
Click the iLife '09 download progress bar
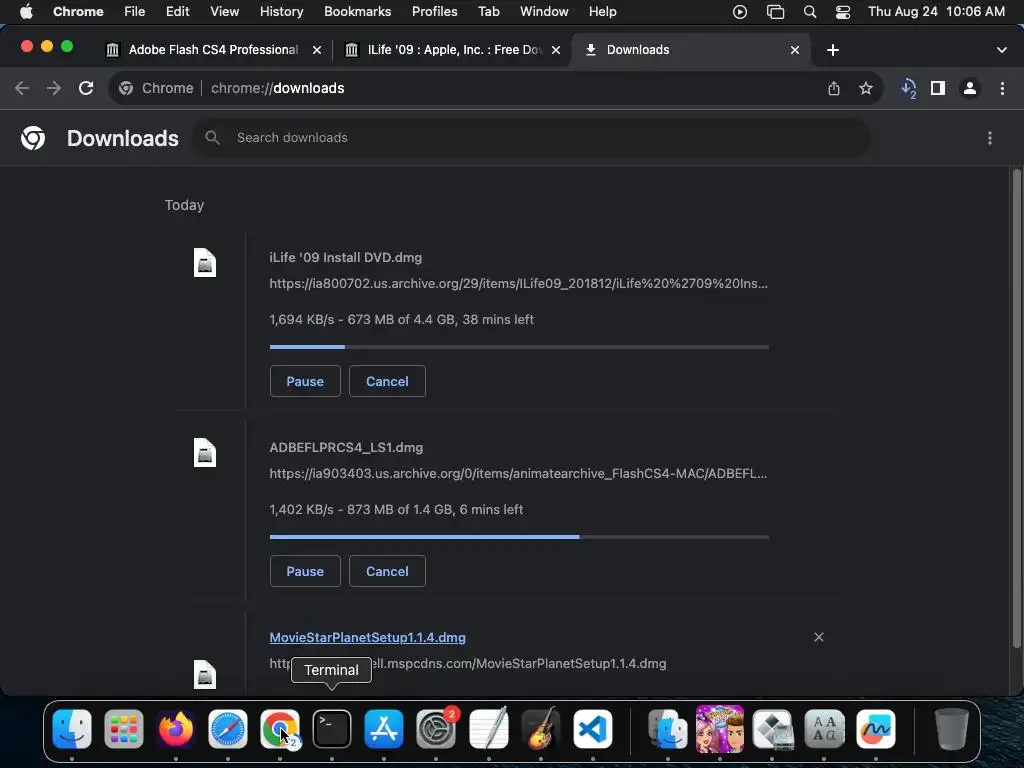point(519,347)
